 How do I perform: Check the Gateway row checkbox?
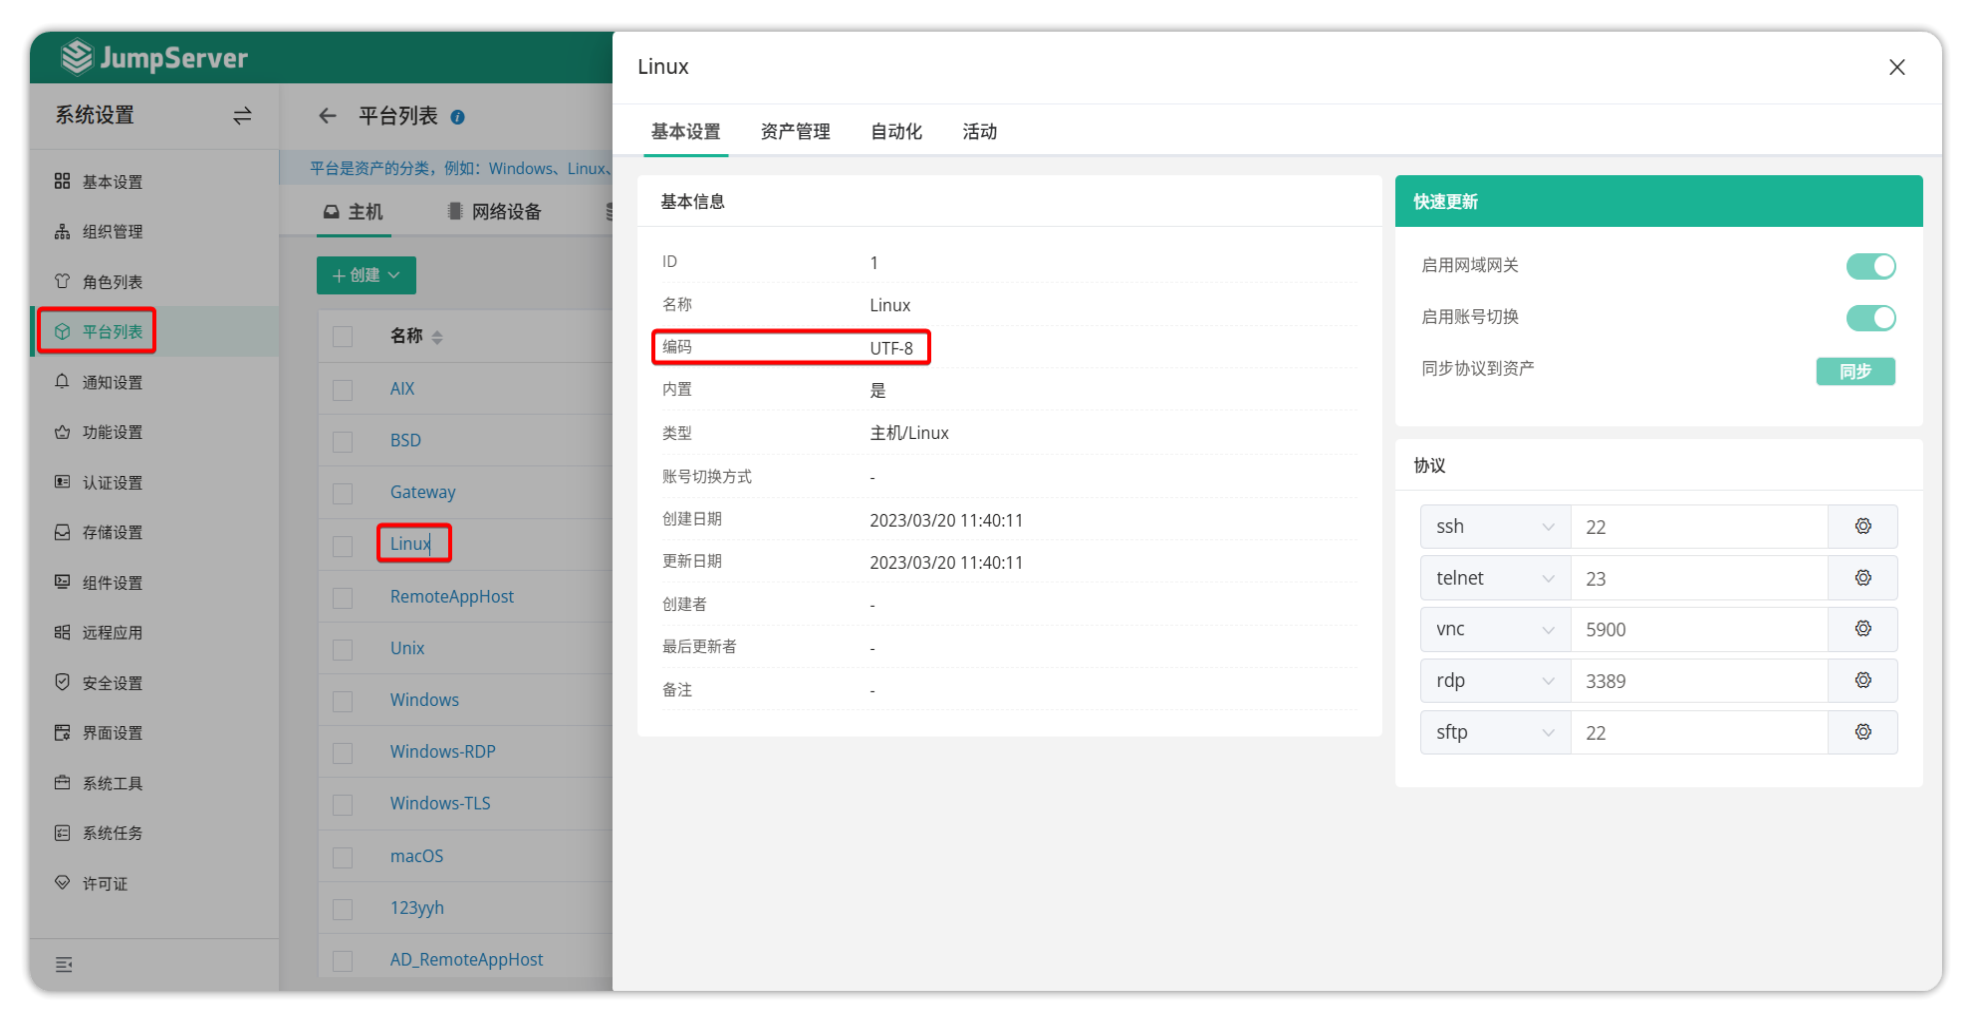pyautogui.click(x=343, y=493)
